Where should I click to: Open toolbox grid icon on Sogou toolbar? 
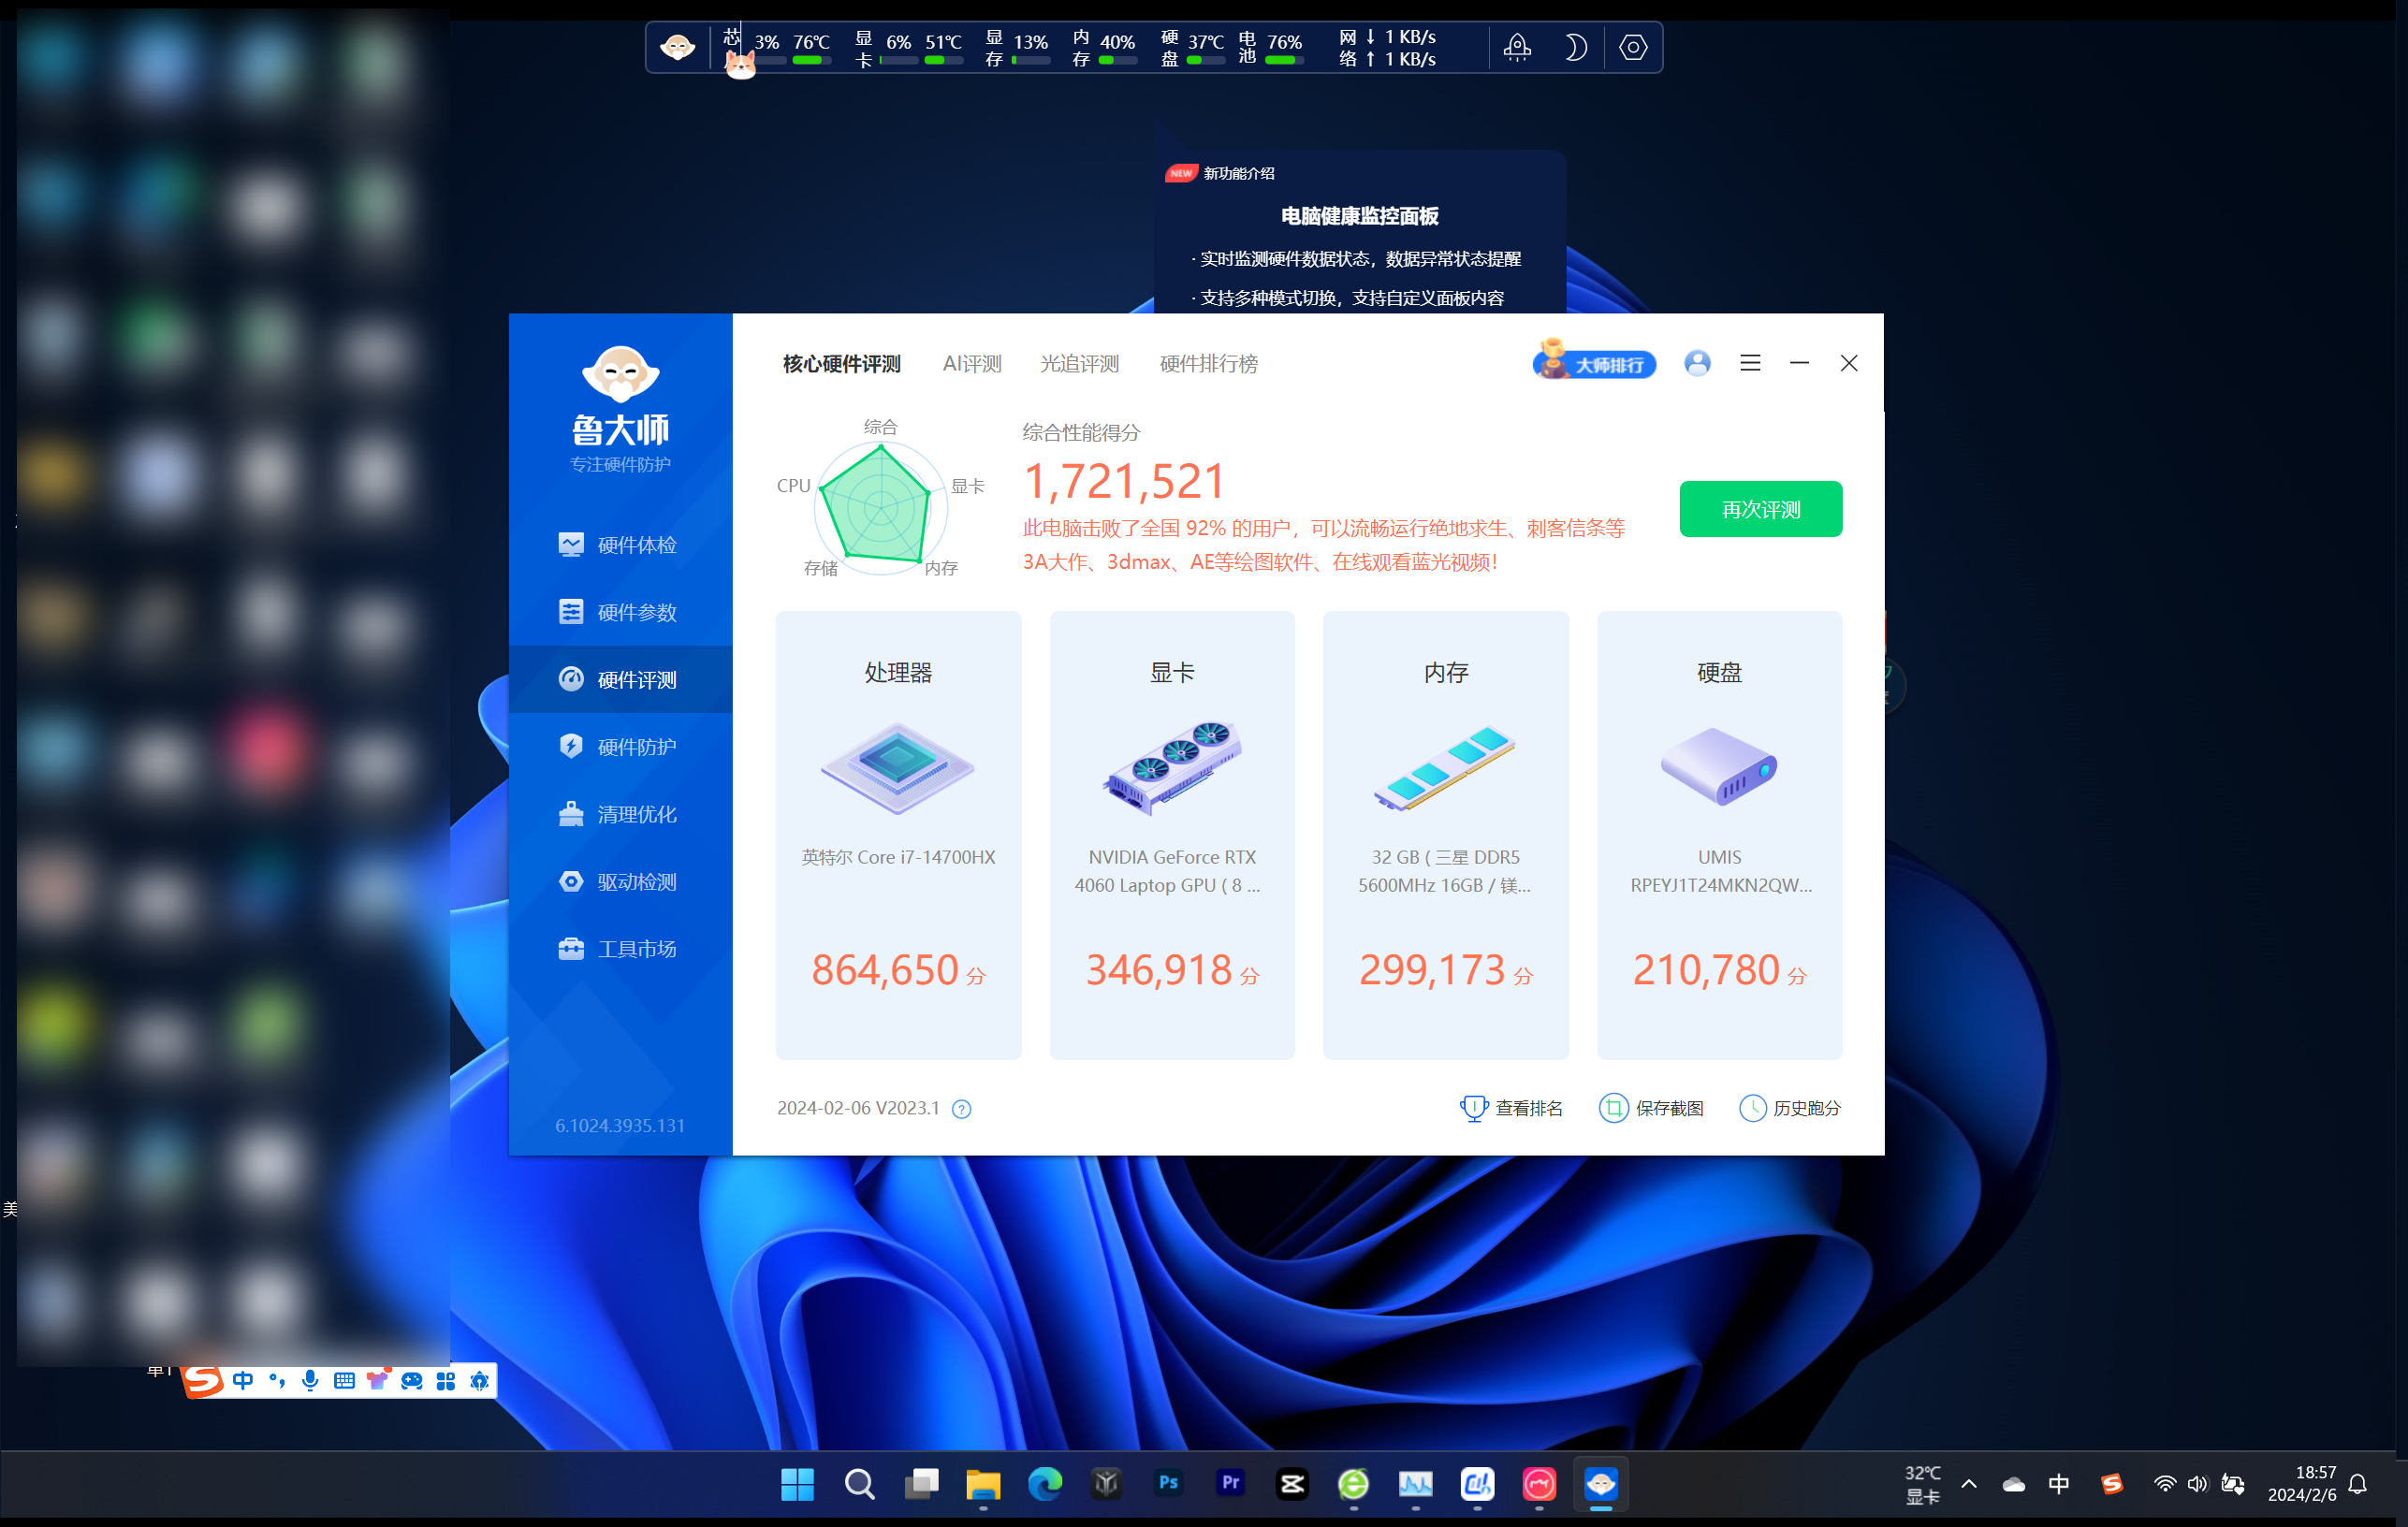coord(445,1380)
